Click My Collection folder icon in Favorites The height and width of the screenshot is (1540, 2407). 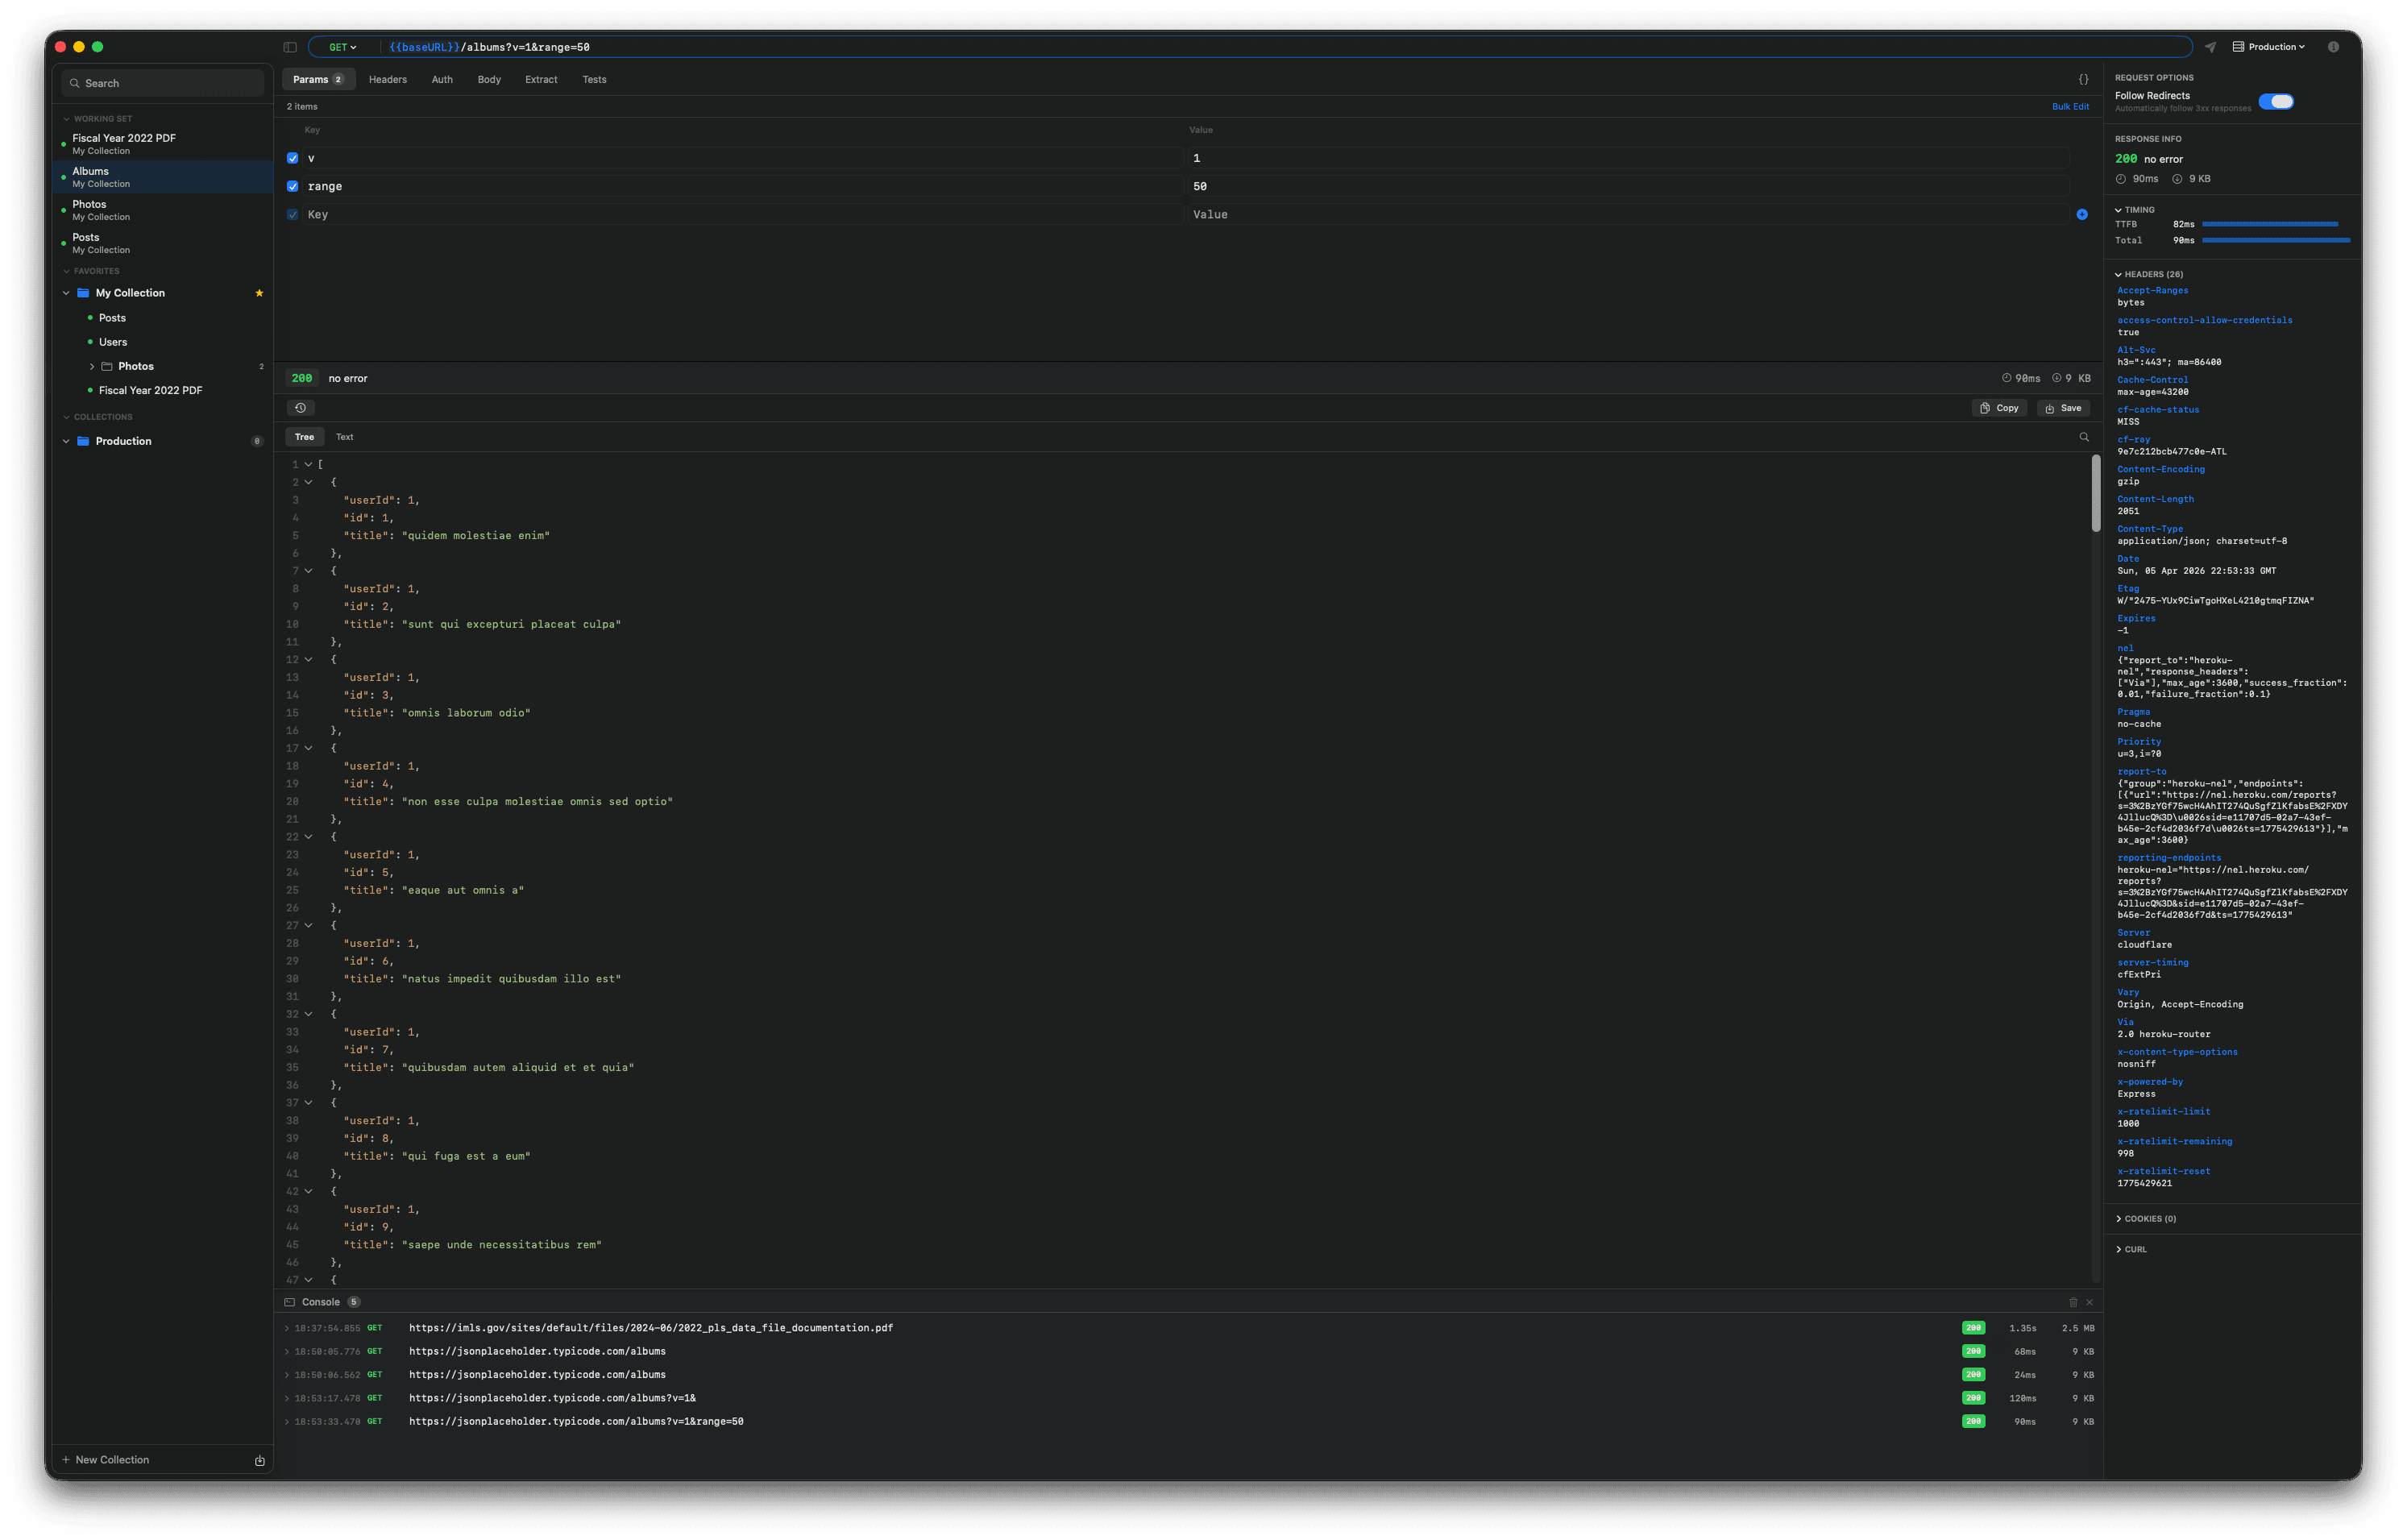click(83, 293)
